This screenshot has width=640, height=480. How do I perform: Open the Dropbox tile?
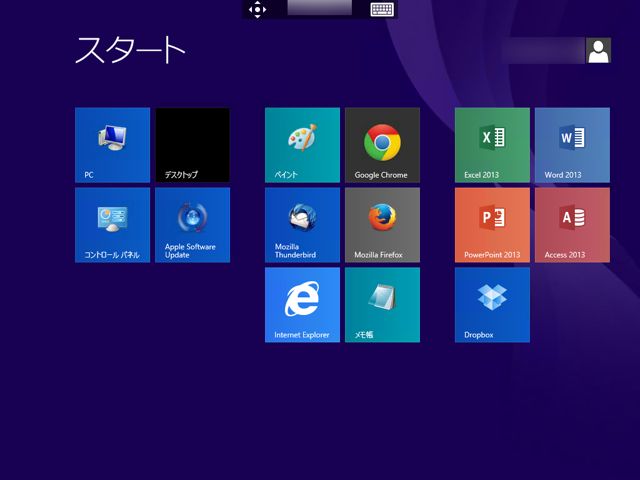[492, 305]
